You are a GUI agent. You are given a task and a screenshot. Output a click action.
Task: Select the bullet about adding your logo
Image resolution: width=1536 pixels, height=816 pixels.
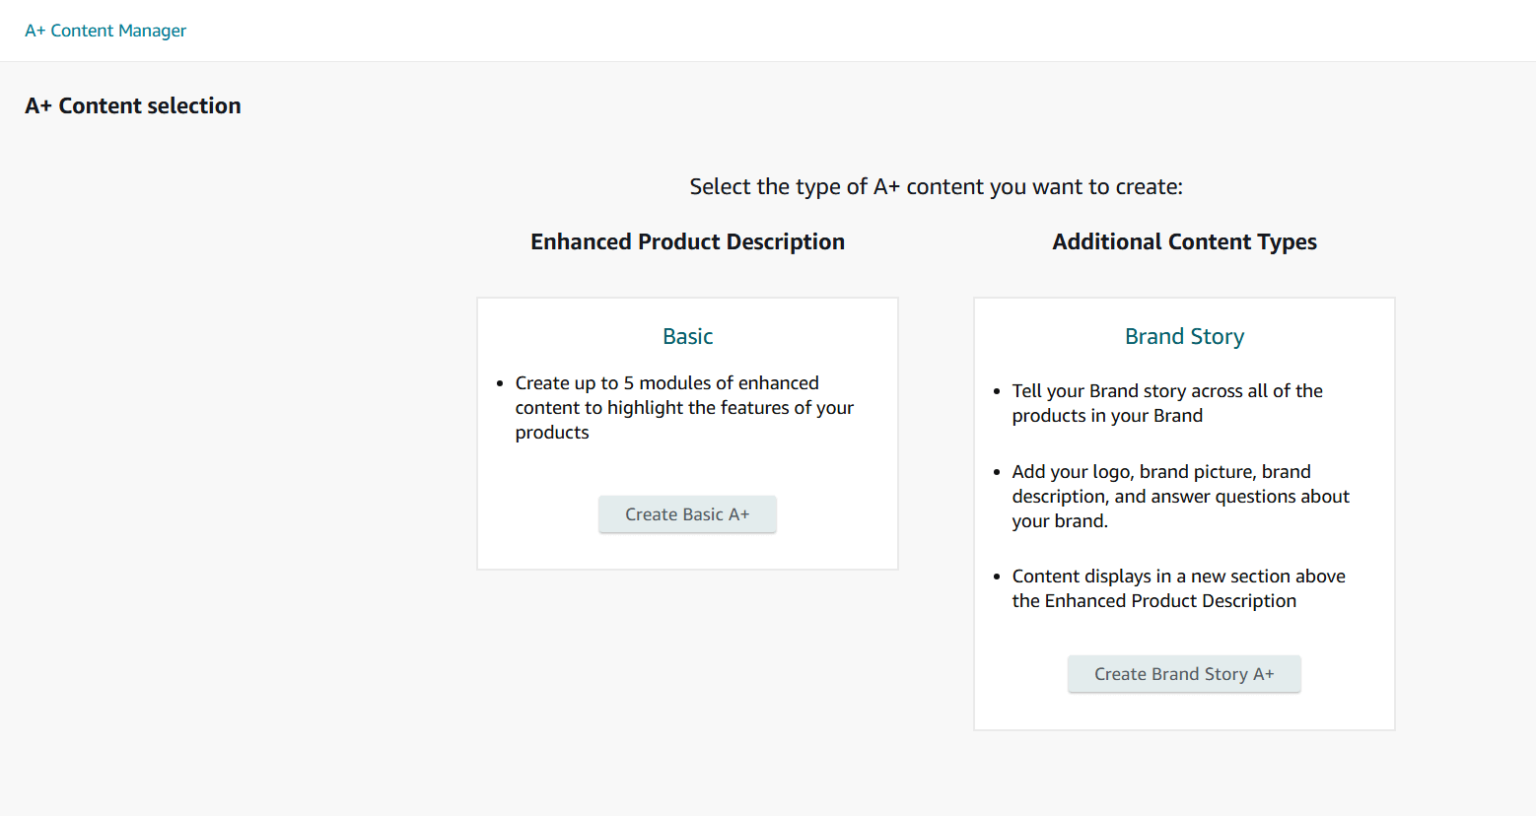1180,496
